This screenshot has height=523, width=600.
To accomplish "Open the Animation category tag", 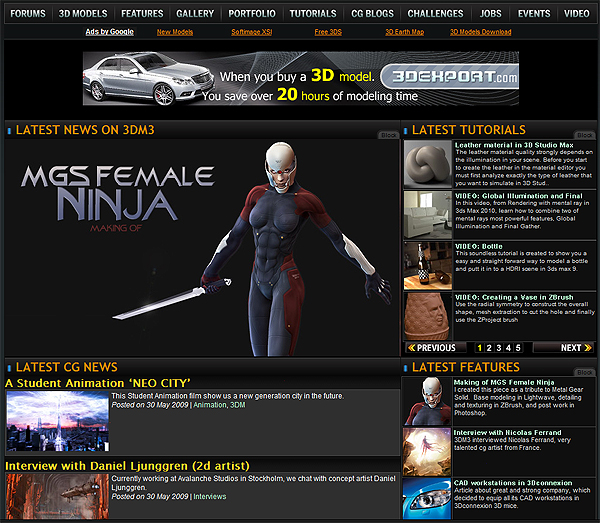I will point(210,405).
